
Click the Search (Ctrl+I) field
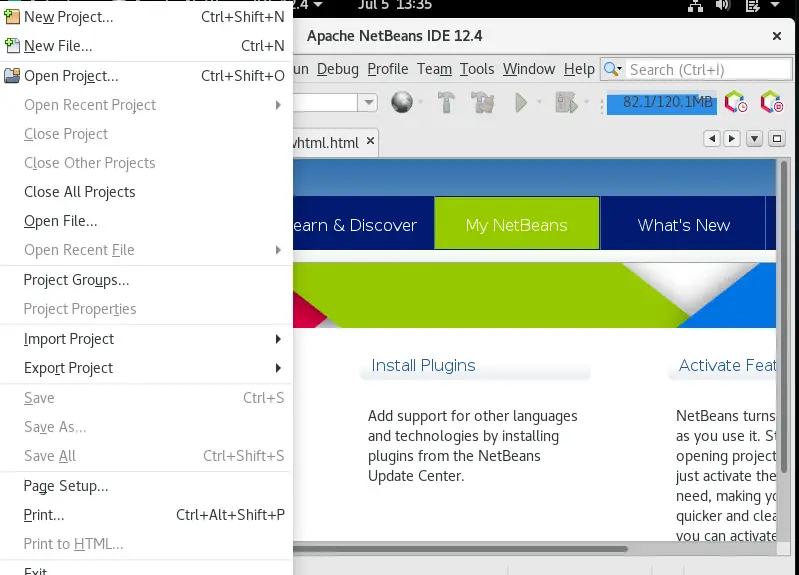click(x=708, y=69)
